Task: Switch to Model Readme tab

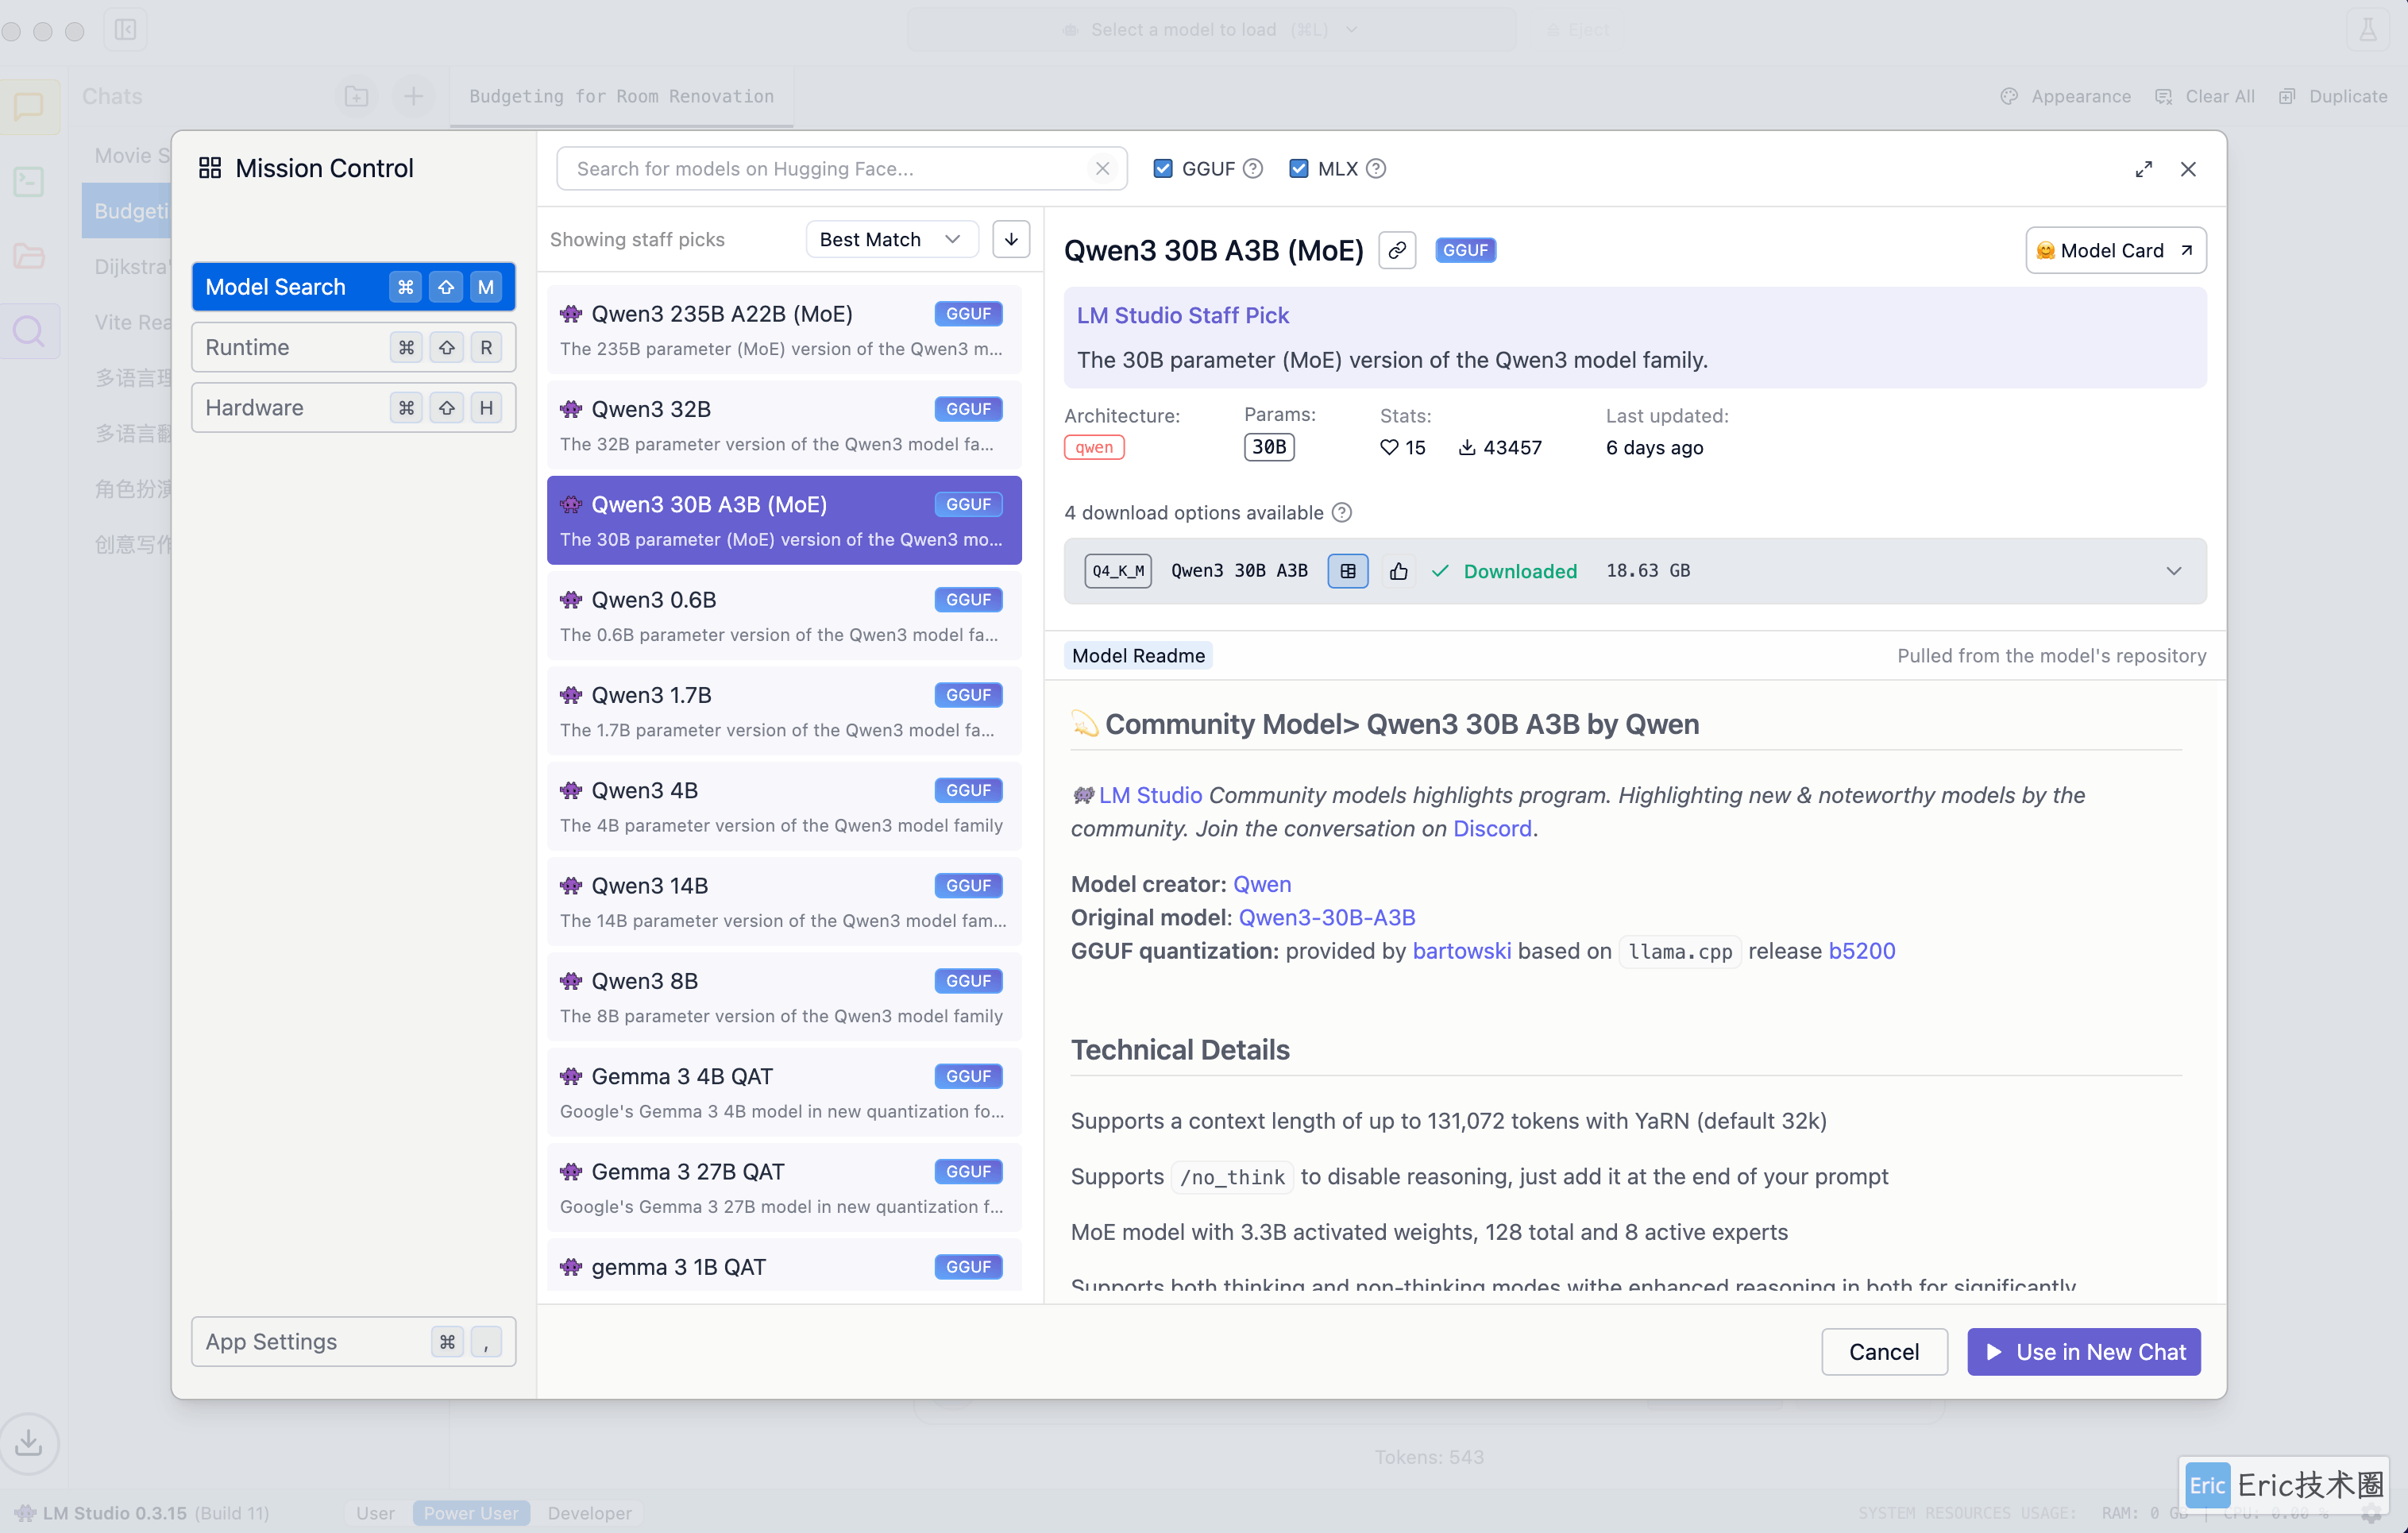Action: click(1138, 655)
